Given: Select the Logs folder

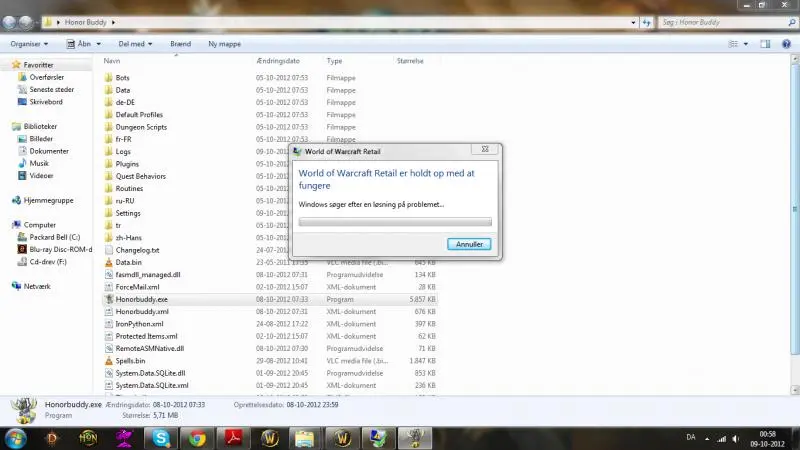Looking at the screenshot, I should coord(123,152).
